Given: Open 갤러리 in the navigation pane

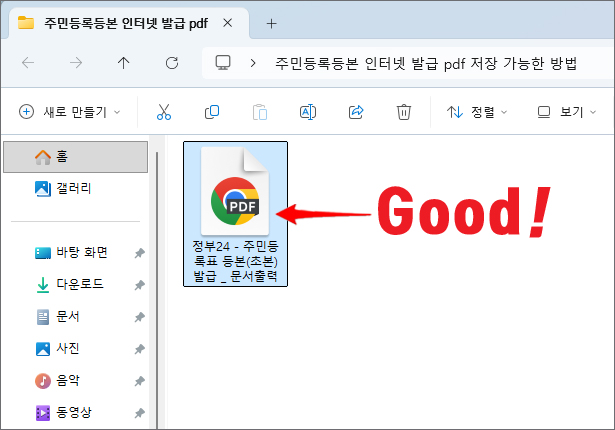Looking at the screenshot, I should point(75,188).
